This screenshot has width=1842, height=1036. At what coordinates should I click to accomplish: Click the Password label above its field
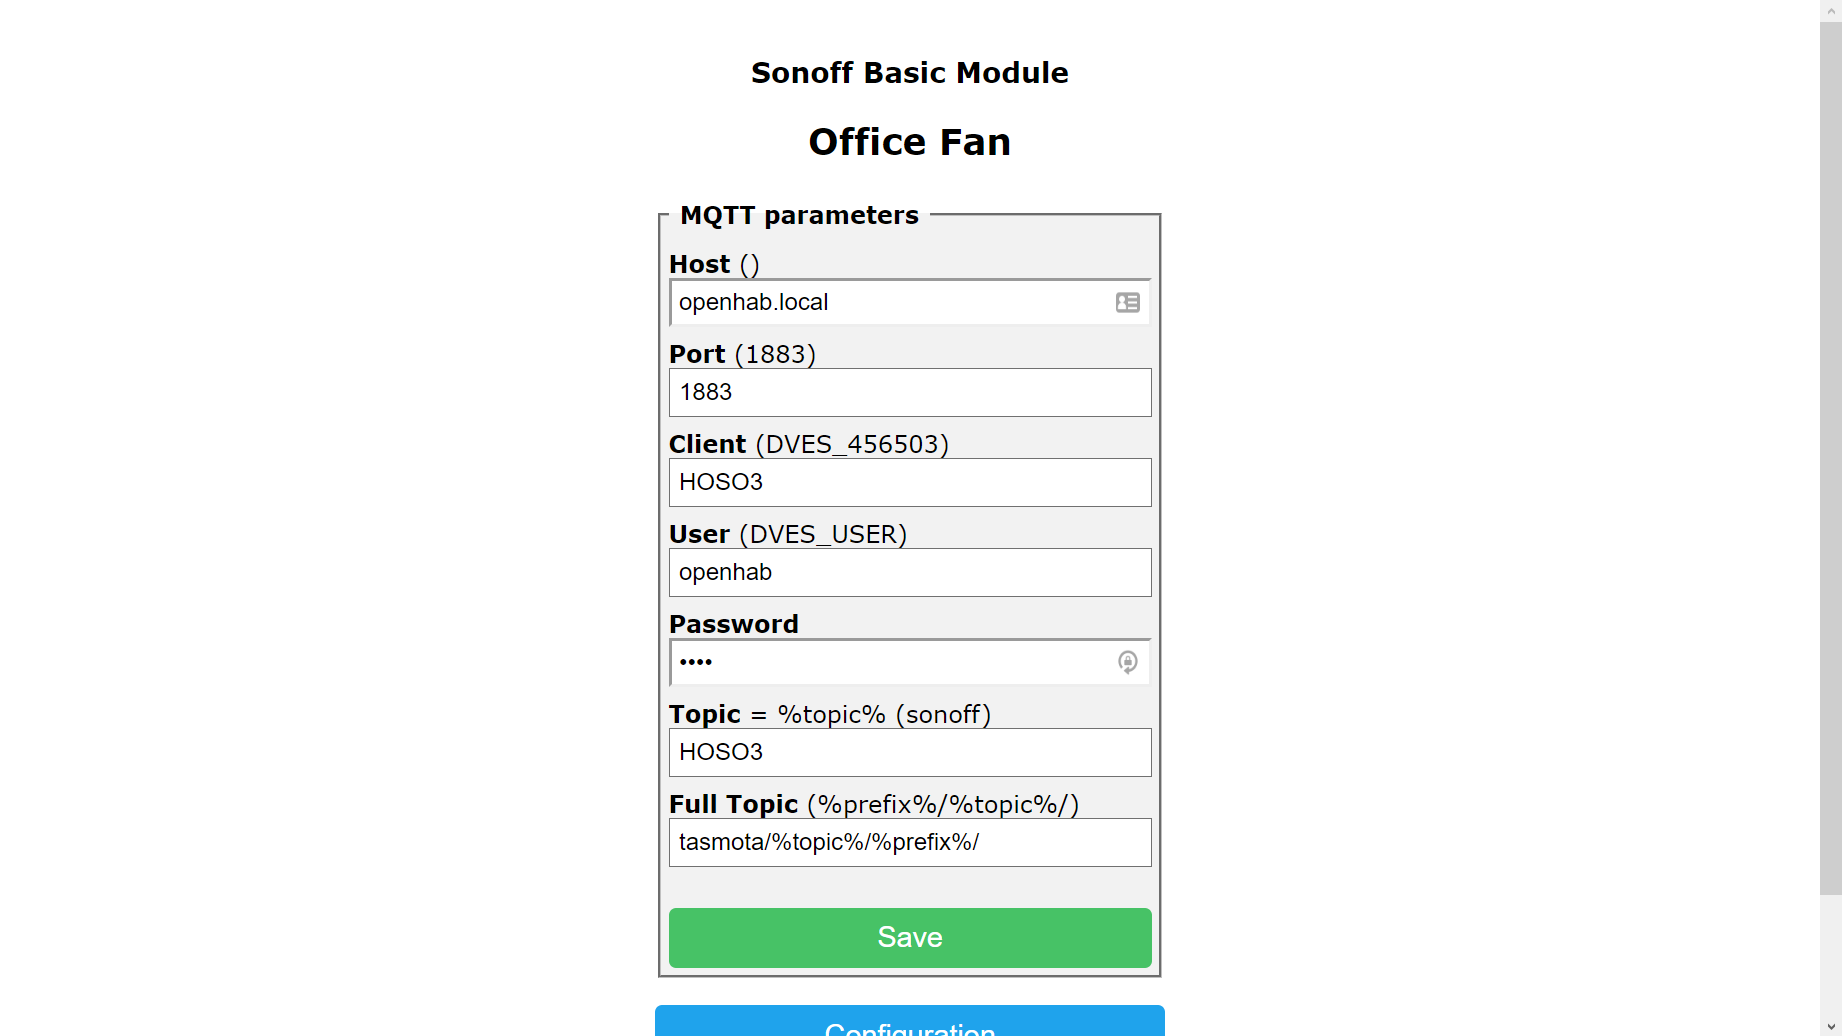point(733,624)
